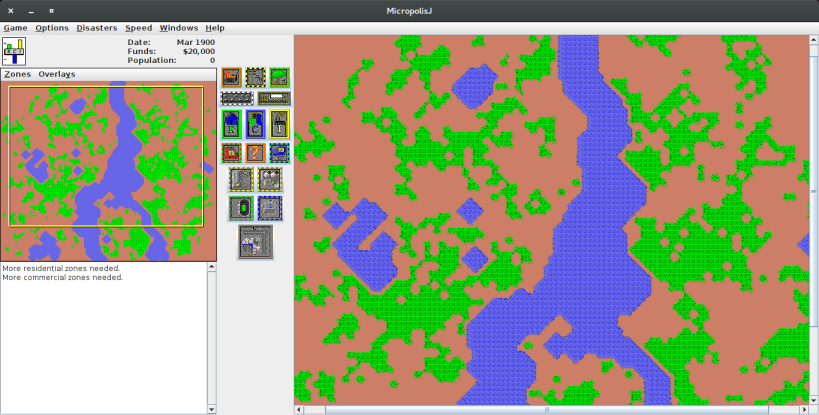The height and width of the screenshot is (415, 819).
Task: Open the Overlays dropdown above minimap
Action: tap(56, 74)
